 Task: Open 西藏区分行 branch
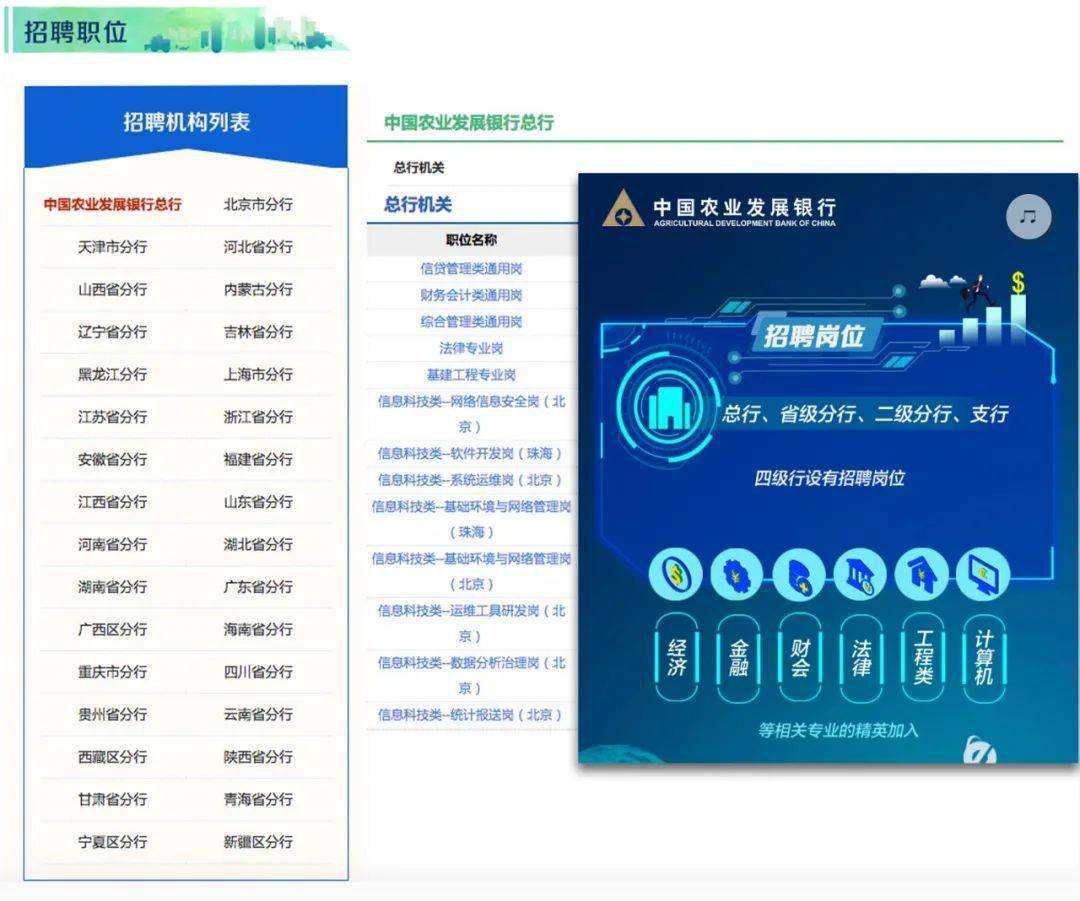click(x=112, y=757)
